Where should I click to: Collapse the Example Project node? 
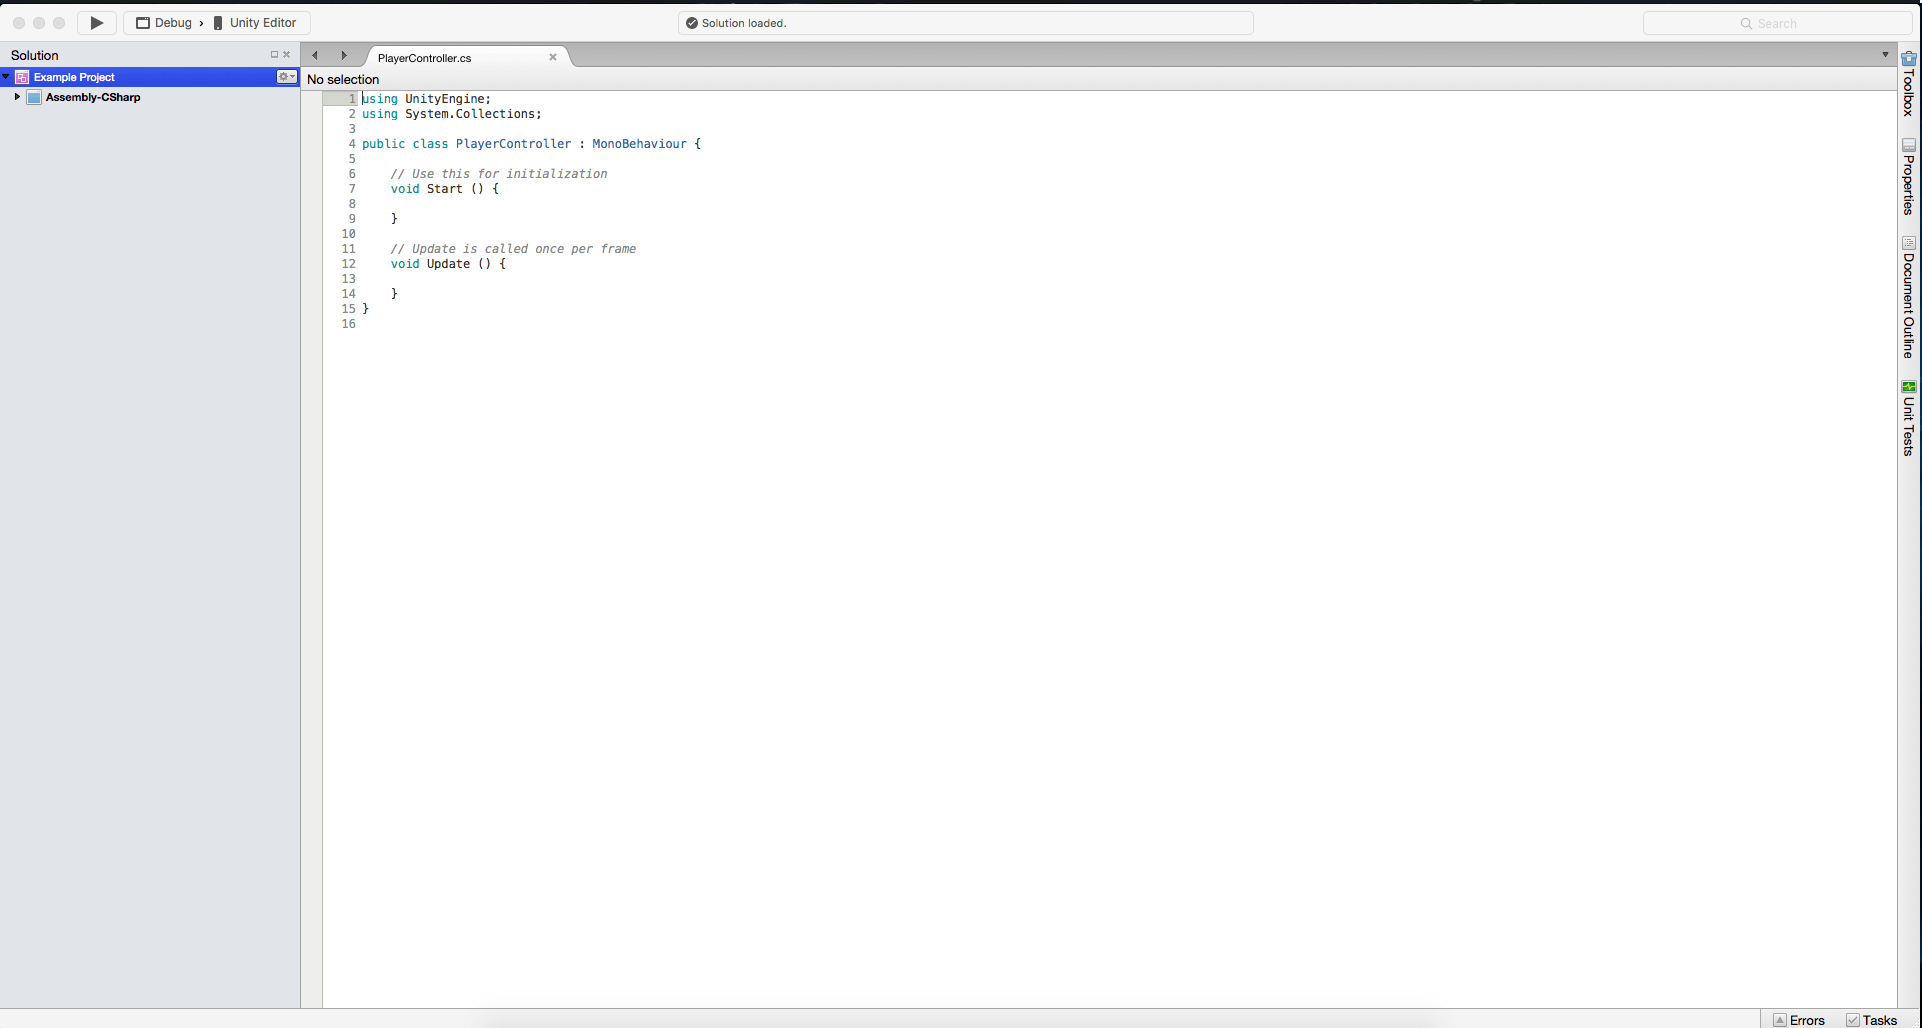[6, 77]
